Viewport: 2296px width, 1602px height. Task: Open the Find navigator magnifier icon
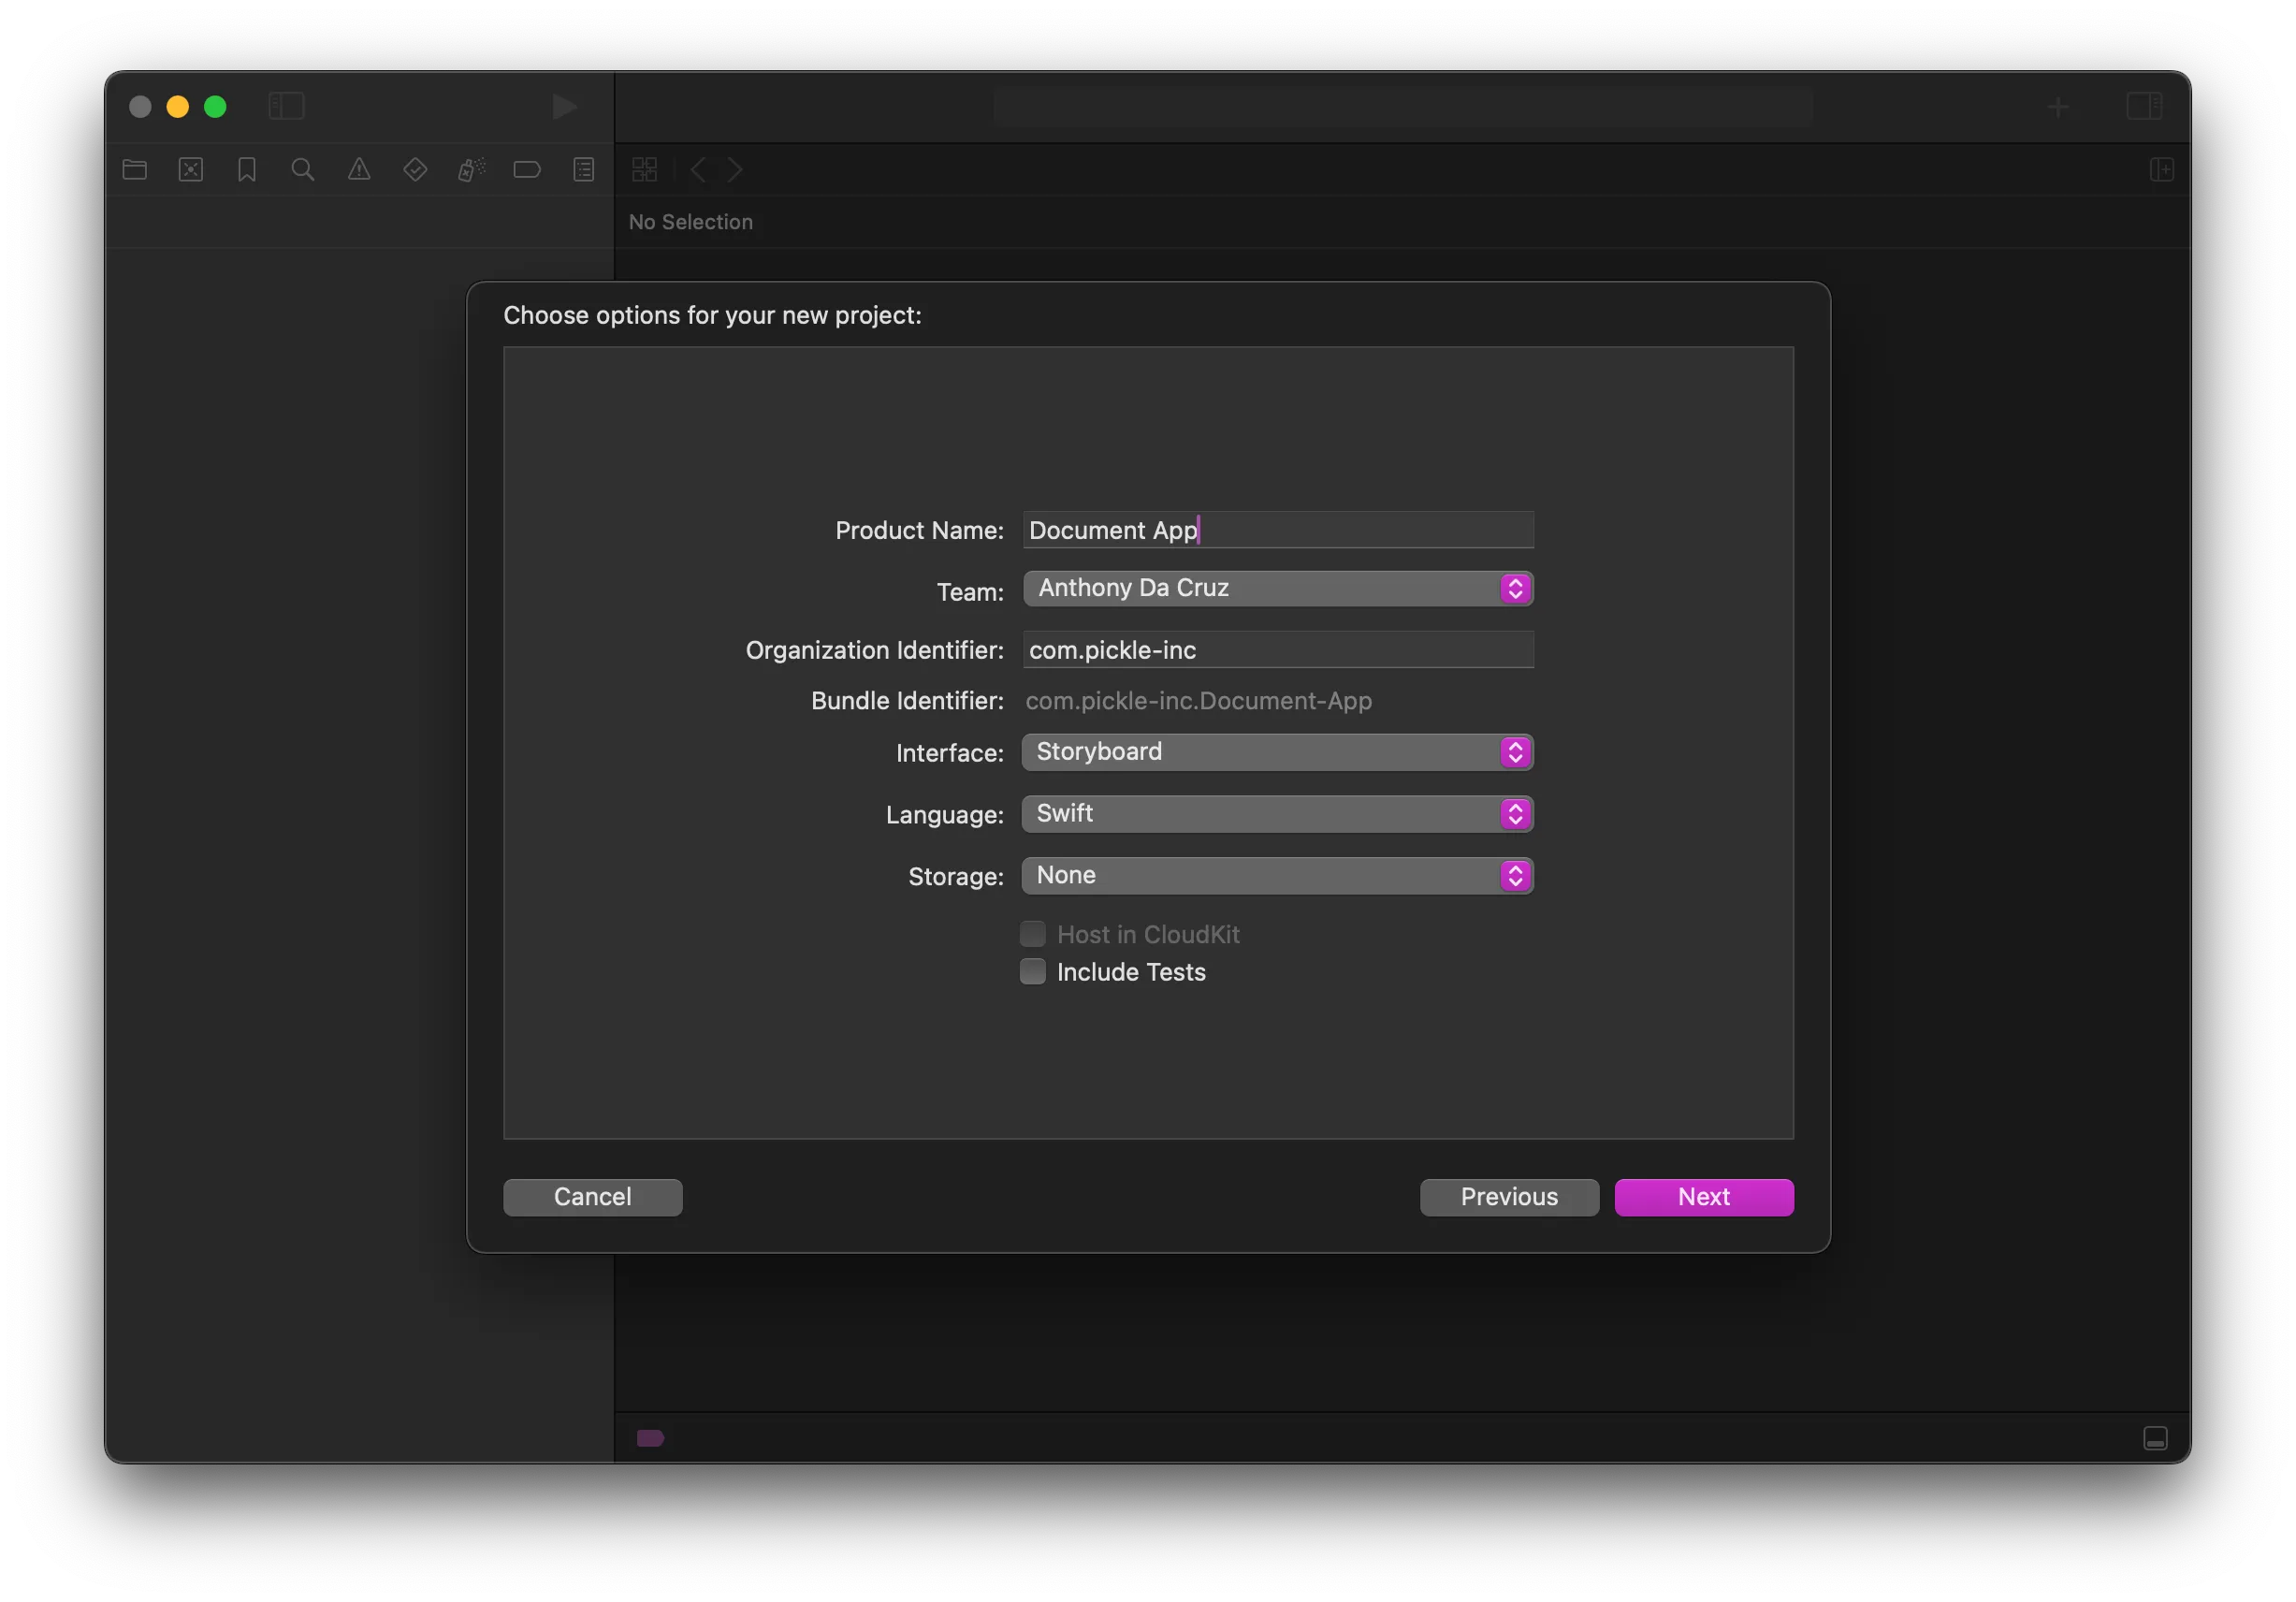tap(303, 169)
